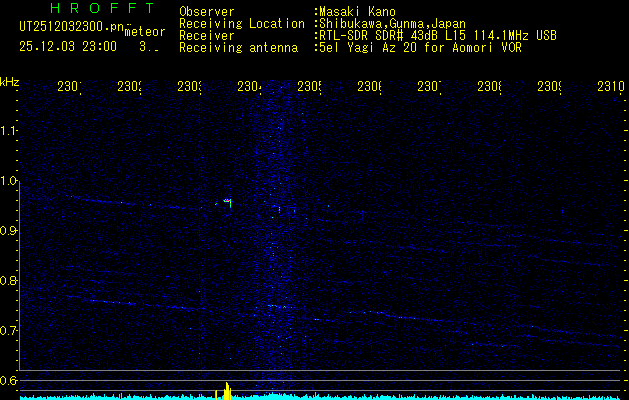This screenshot has width=629, height=400.
Task: Click the "Observer" field label
Action: click(x=207, y=12)
